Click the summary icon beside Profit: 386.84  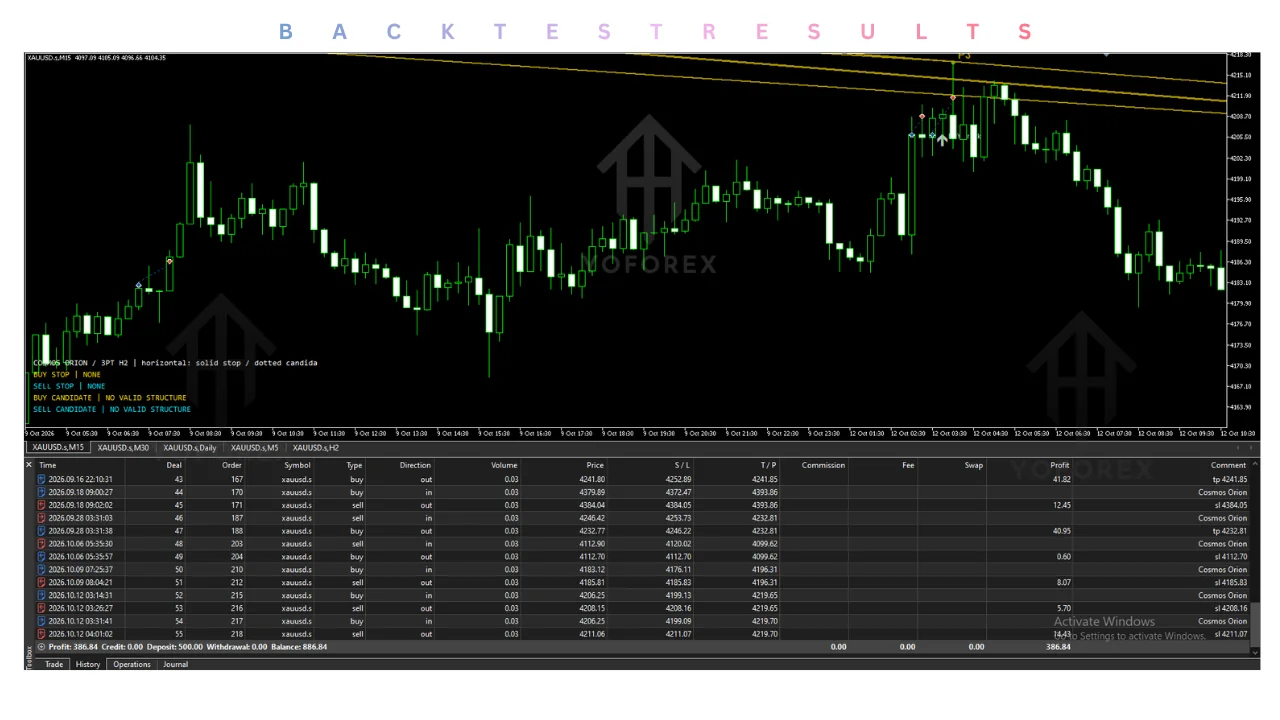click(x=41, y=647)
